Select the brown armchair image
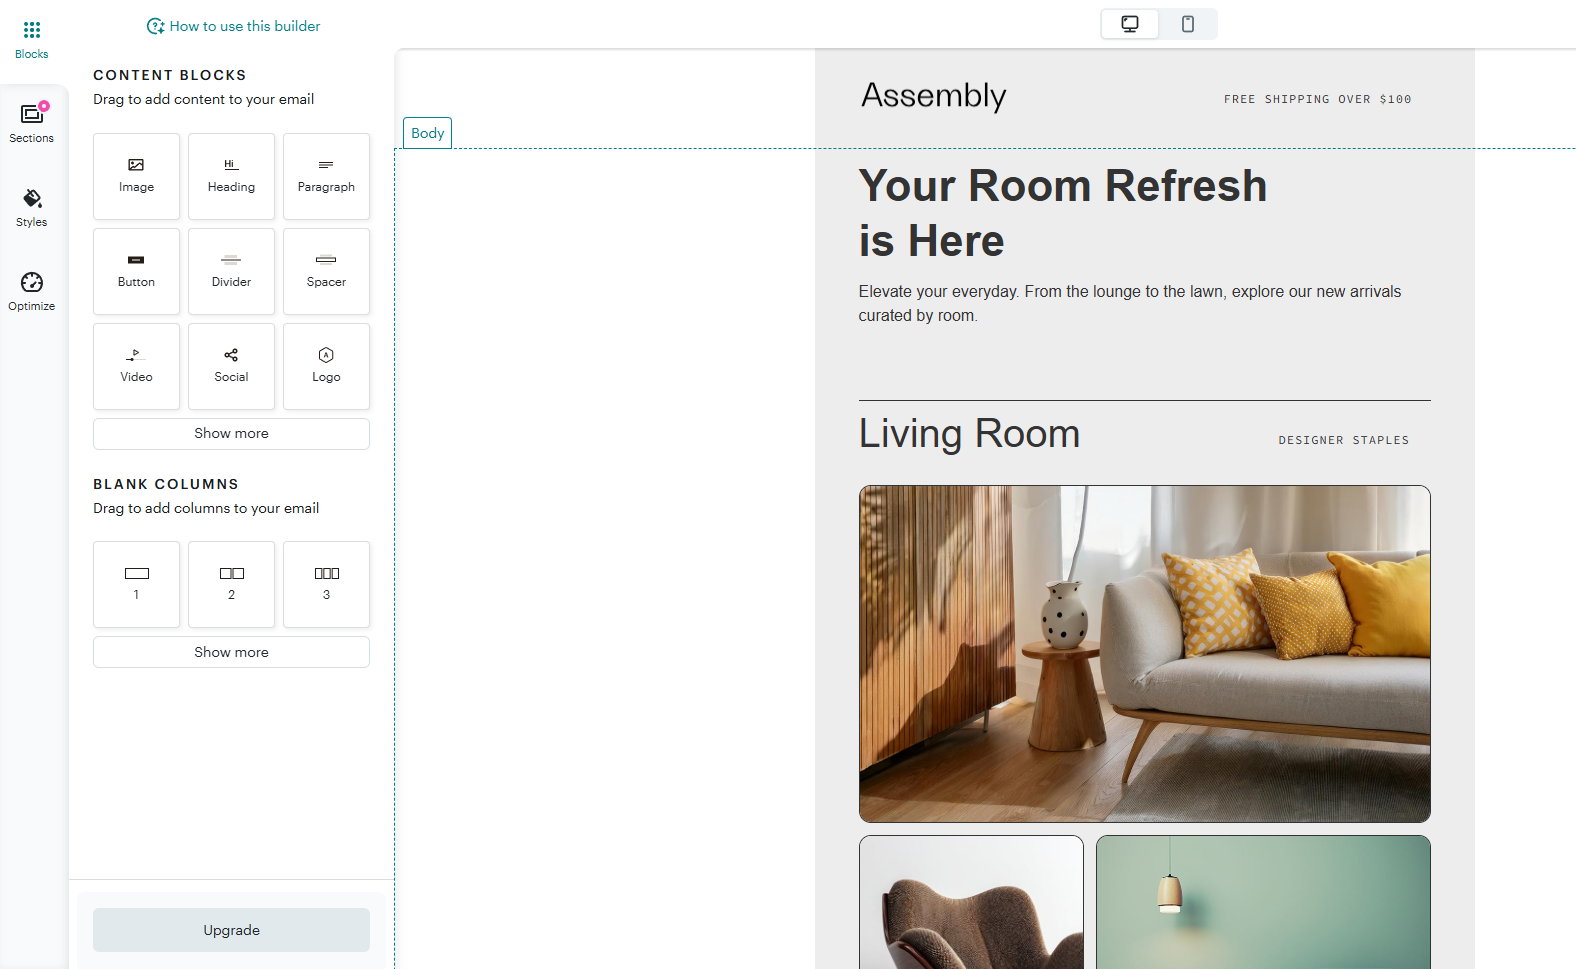This screenshot has height=969, width=1576. [971, 902]
